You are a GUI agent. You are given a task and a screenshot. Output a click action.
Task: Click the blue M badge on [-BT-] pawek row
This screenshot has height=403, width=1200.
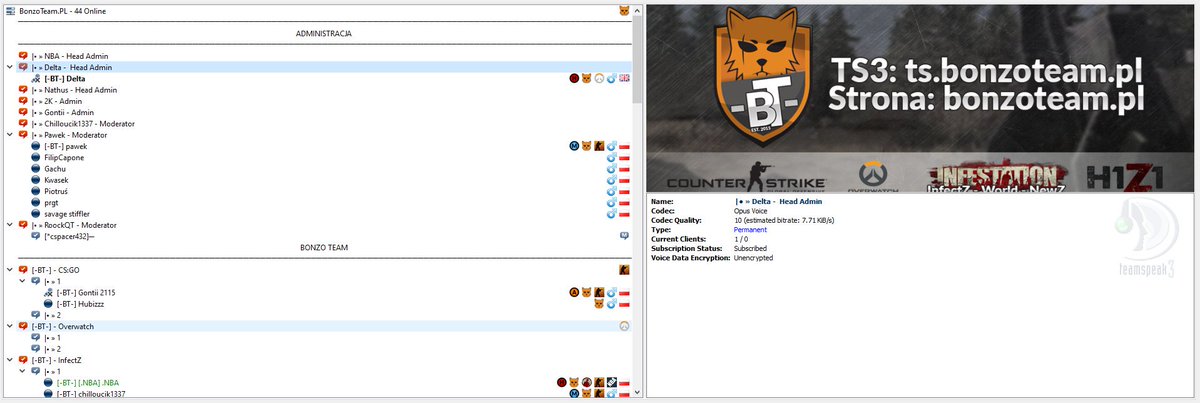[x=575, y=146]
